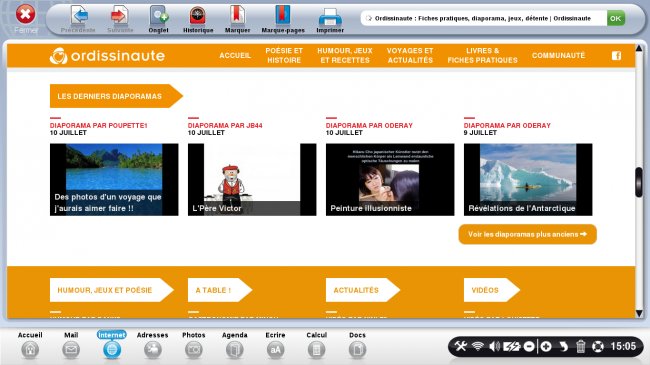The height and width of the screenshot is (365, 650).
Task: Open the Facebook icon in site header
Action: tap(616, 56)
